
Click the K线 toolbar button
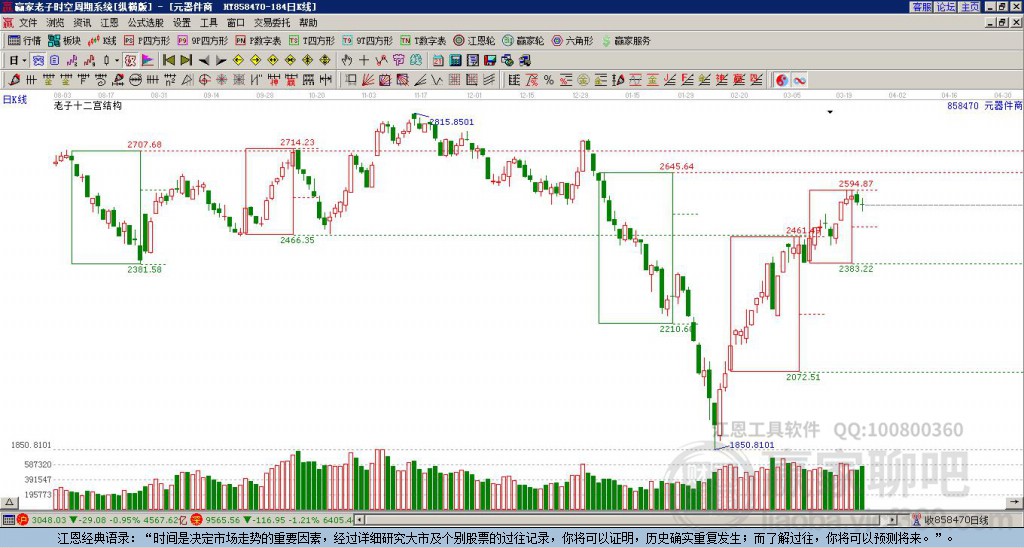102,40
